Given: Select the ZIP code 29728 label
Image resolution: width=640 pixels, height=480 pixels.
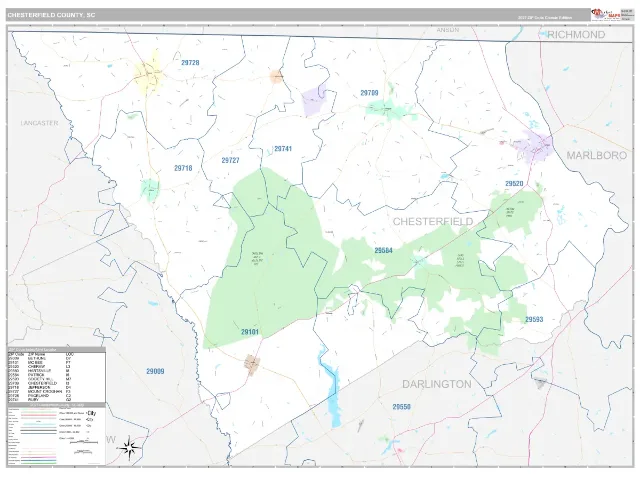Looking at the screenshot, I should tap(190, 63).
